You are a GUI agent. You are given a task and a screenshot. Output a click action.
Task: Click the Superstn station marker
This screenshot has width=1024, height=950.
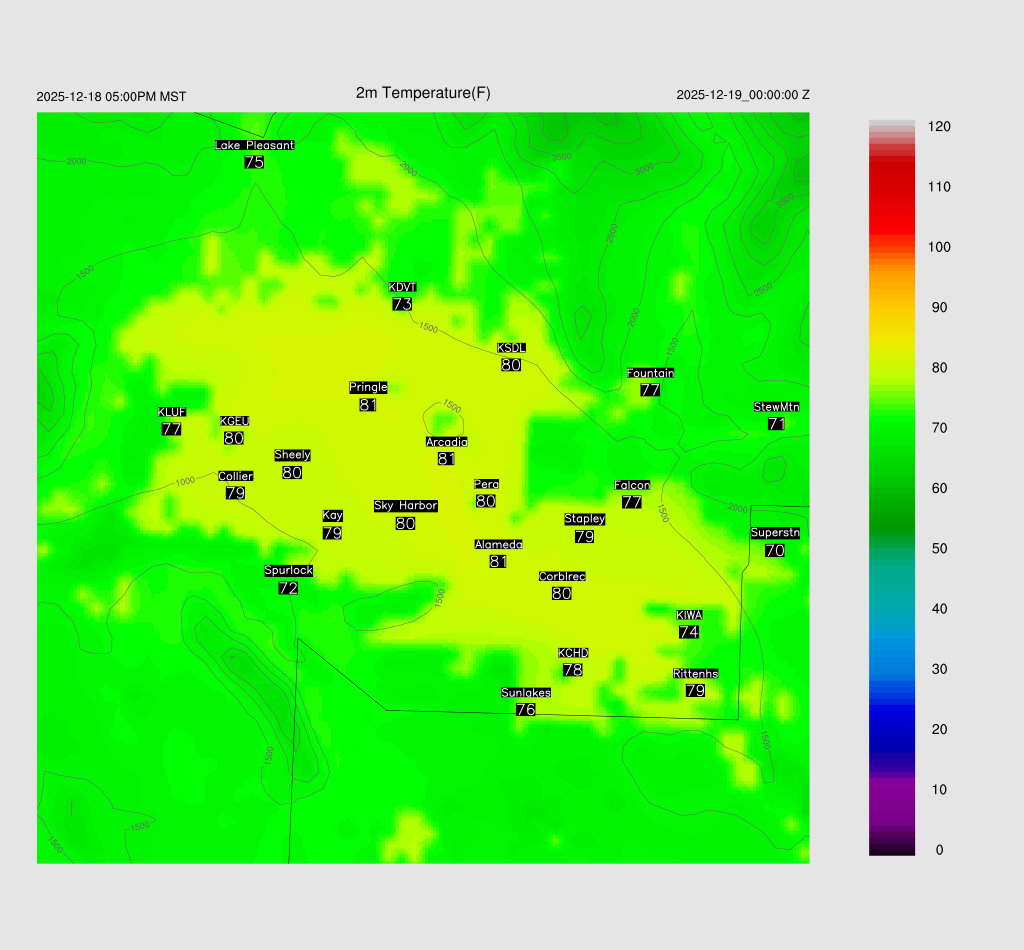coord(774,550)
